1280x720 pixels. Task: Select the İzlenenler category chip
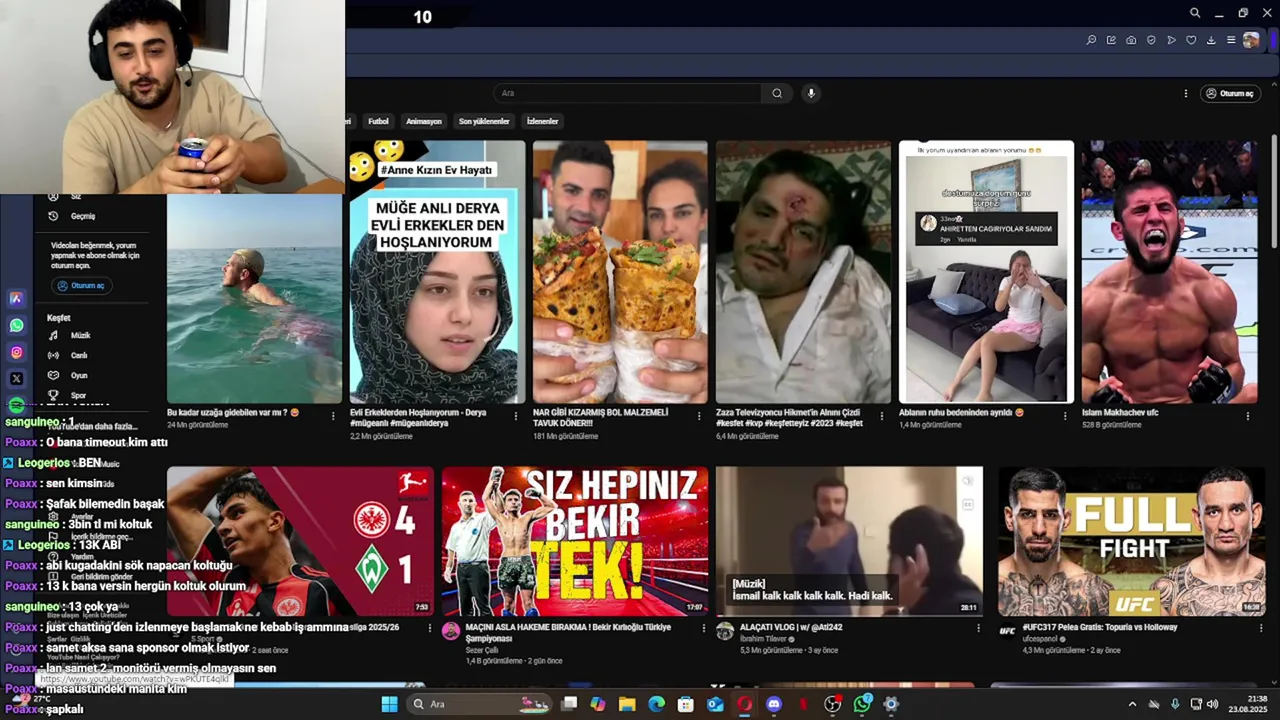click(542, 121)
